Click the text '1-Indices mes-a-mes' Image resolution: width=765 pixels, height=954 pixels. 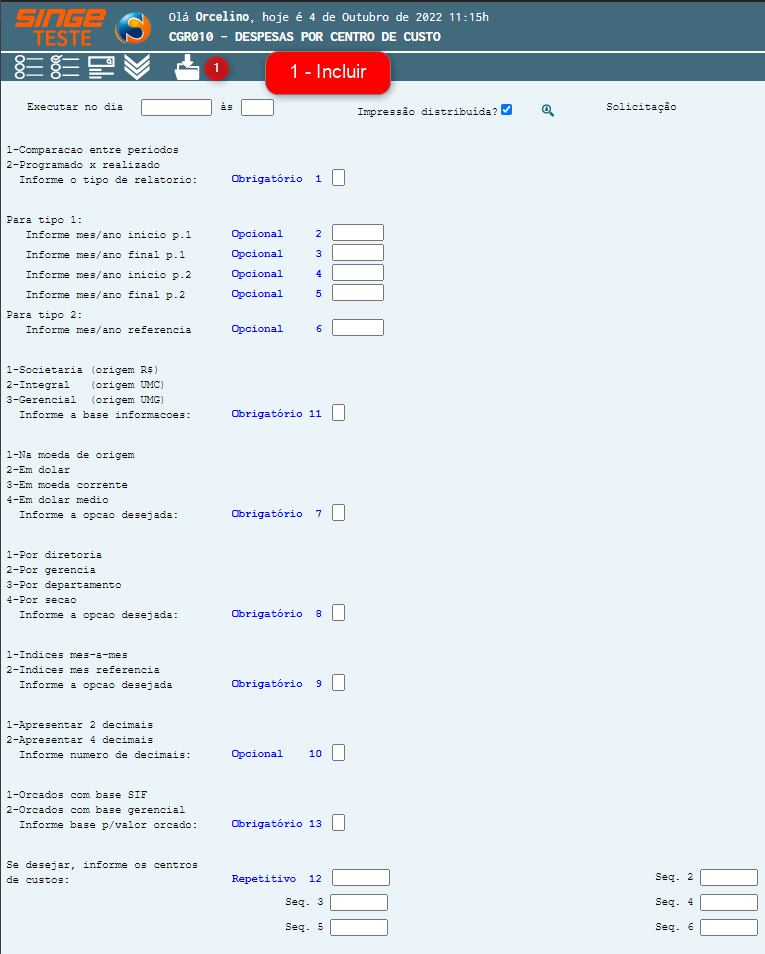67,655
